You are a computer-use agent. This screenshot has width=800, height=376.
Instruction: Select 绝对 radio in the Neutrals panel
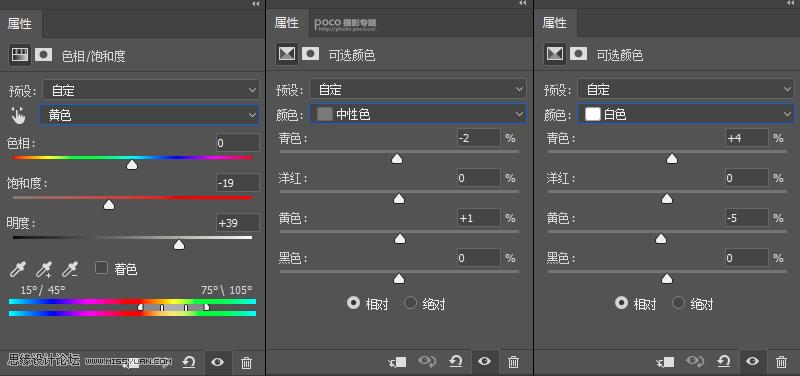click(411, 303)
